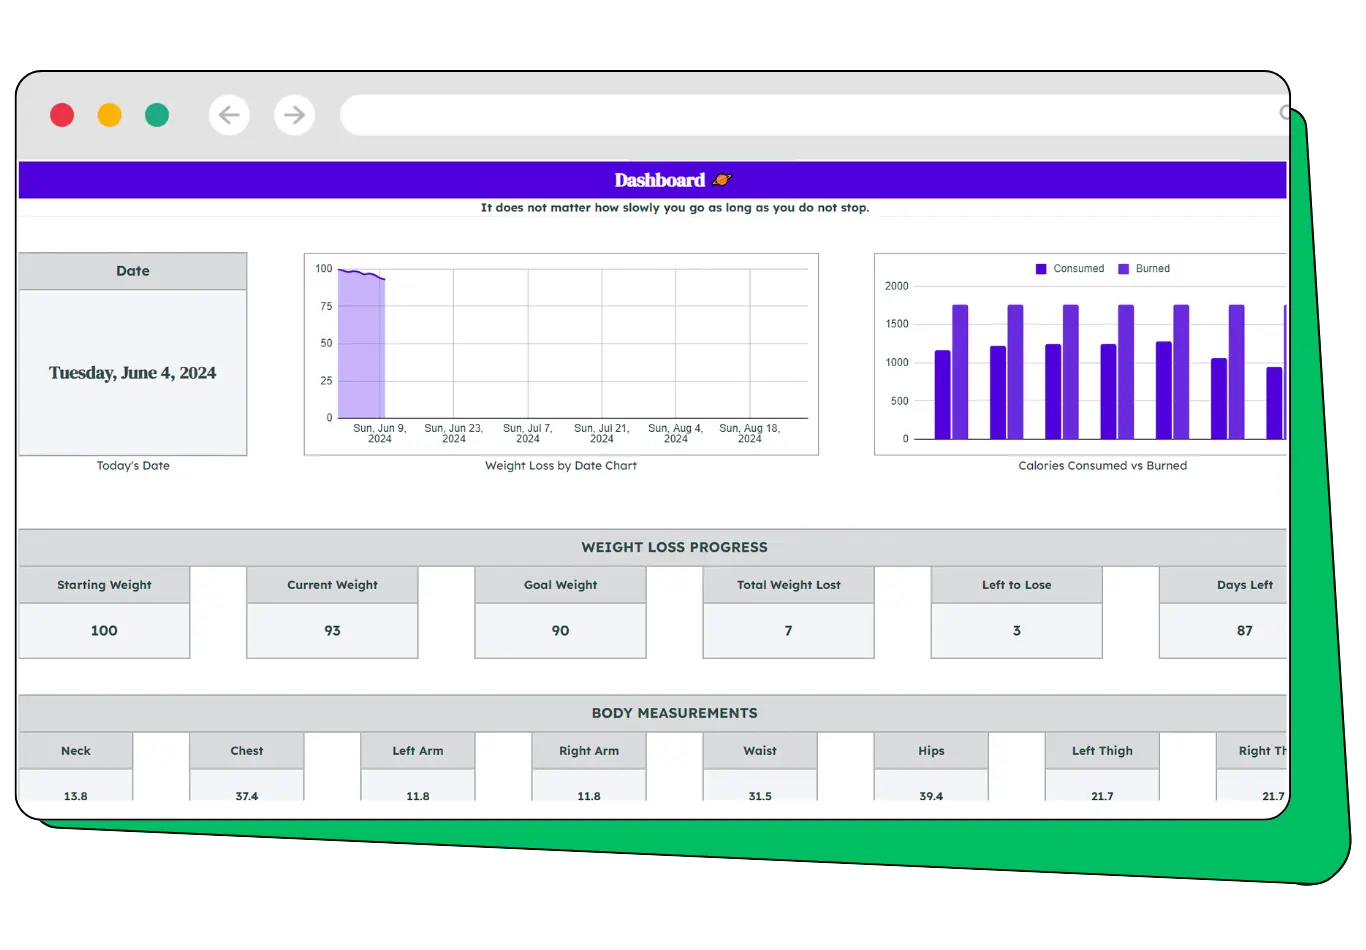Viewport: 1366px width, 950px height.
Task: Click the Waist measurement header cell
Action: point(760,751)
